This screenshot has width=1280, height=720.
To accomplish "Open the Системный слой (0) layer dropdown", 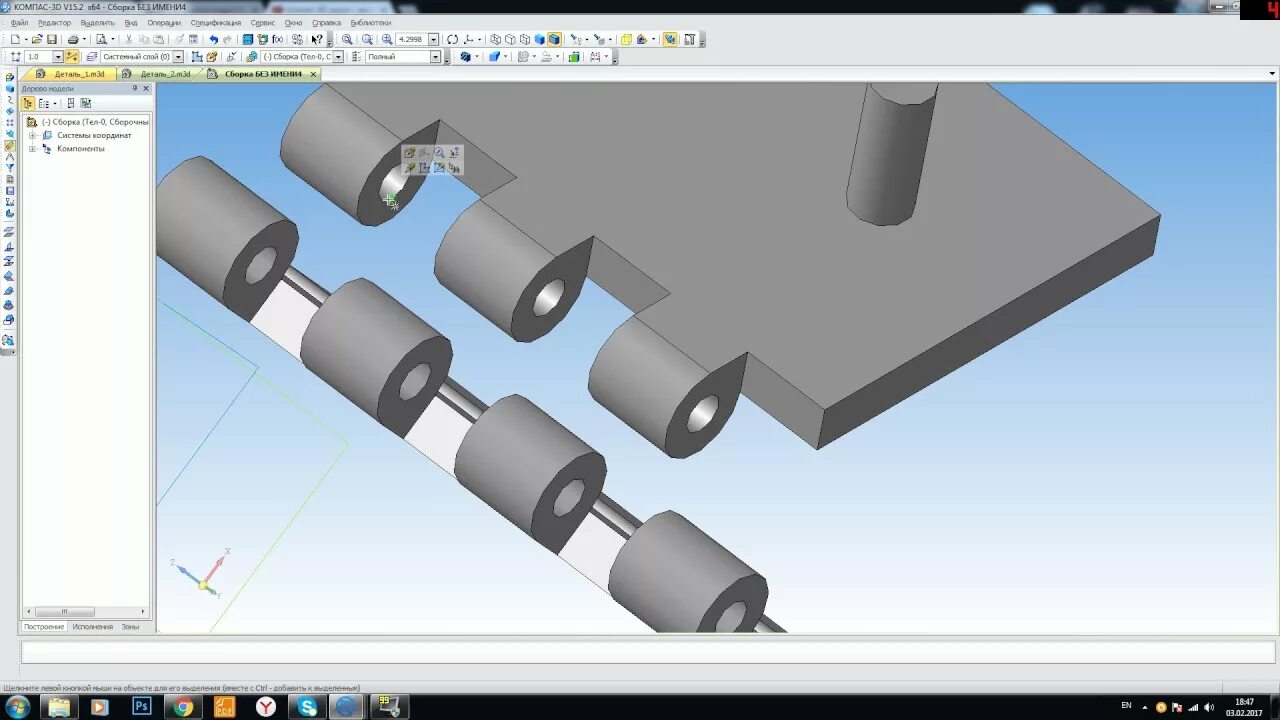I will tap(179, 56).
